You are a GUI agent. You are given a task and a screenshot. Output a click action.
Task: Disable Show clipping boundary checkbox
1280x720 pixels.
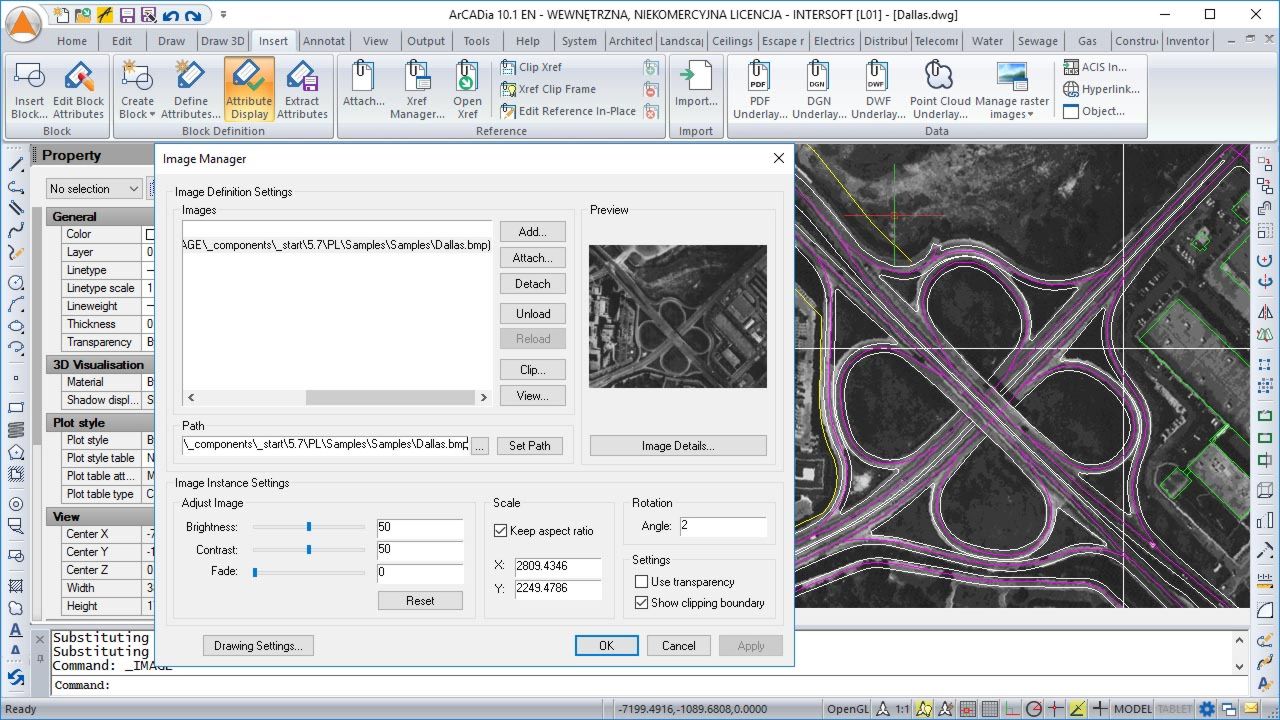coord(642,603)
